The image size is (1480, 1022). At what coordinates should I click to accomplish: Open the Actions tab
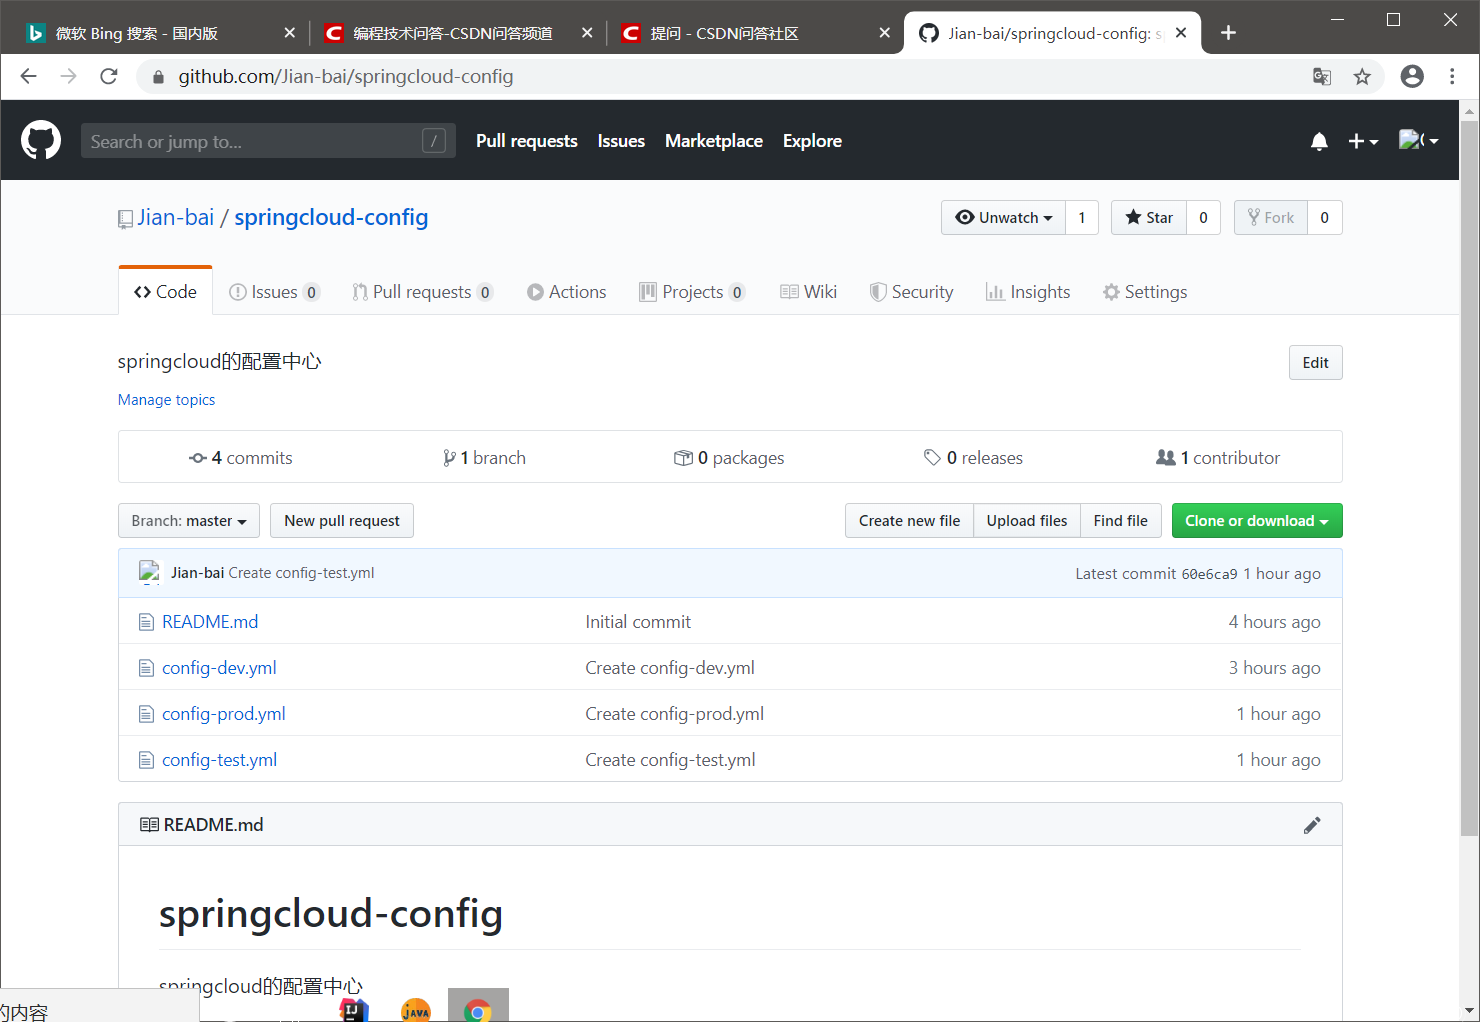(x=566, y=292)
